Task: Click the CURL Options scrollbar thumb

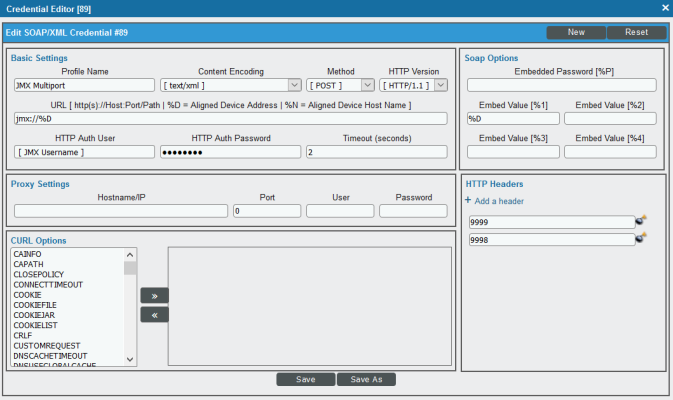Action: point(130,268)
